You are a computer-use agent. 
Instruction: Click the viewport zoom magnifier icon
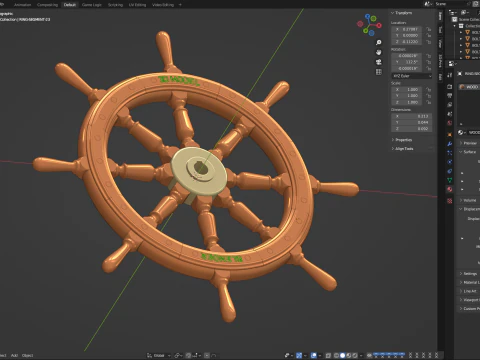[379, 42]
